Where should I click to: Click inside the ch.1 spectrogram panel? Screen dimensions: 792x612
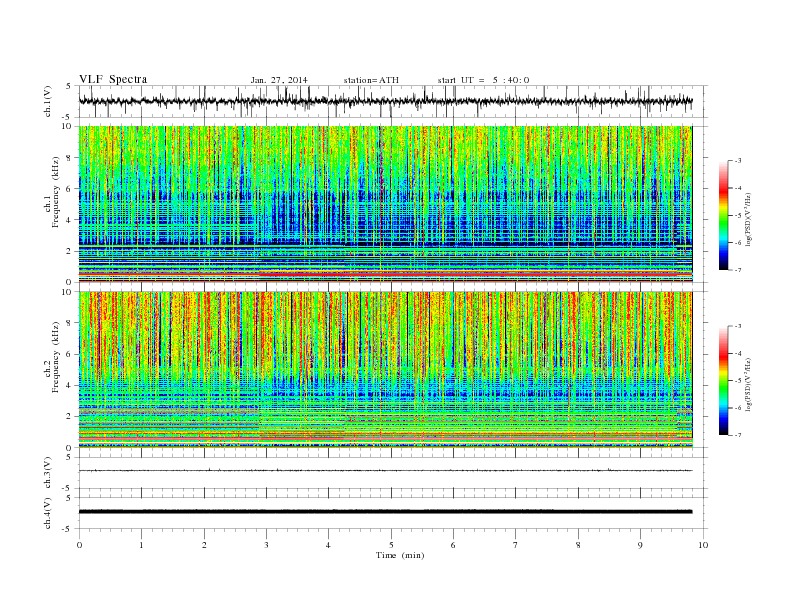(385, 204)
